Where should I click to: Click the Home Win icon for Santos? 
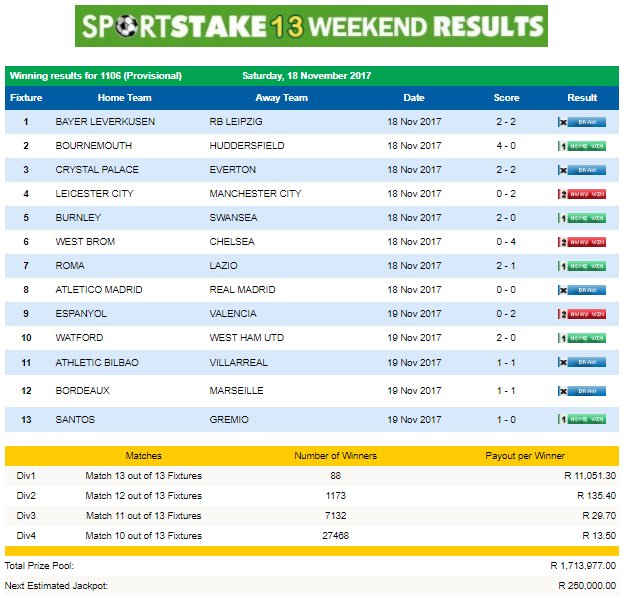(x=582, y=419)
